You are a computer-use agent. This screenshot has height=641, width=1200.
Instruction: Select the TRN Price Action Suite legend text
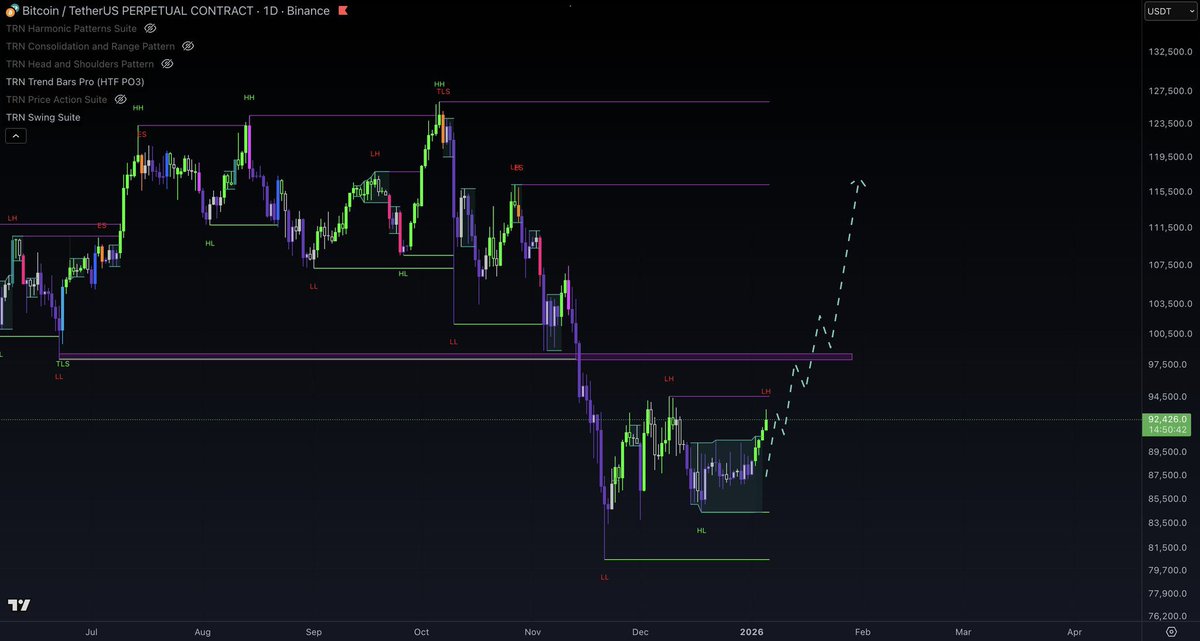coord(56,99)
